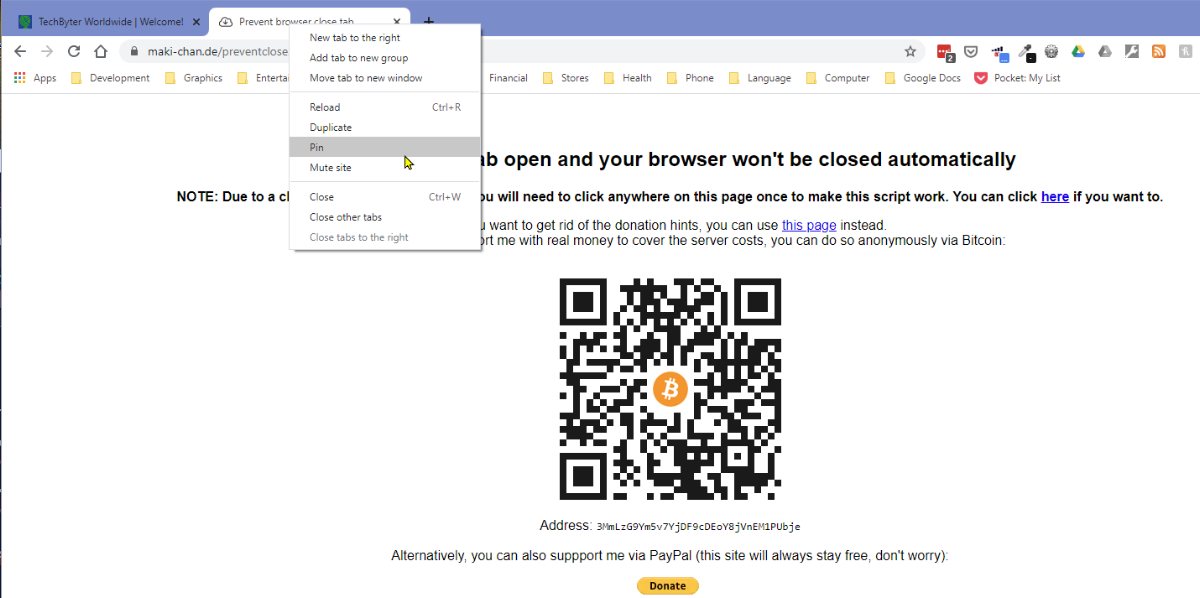Screen dimensions: 1200x598
Task: Close the Prevent browser close tab
Action: coord(396,21)
